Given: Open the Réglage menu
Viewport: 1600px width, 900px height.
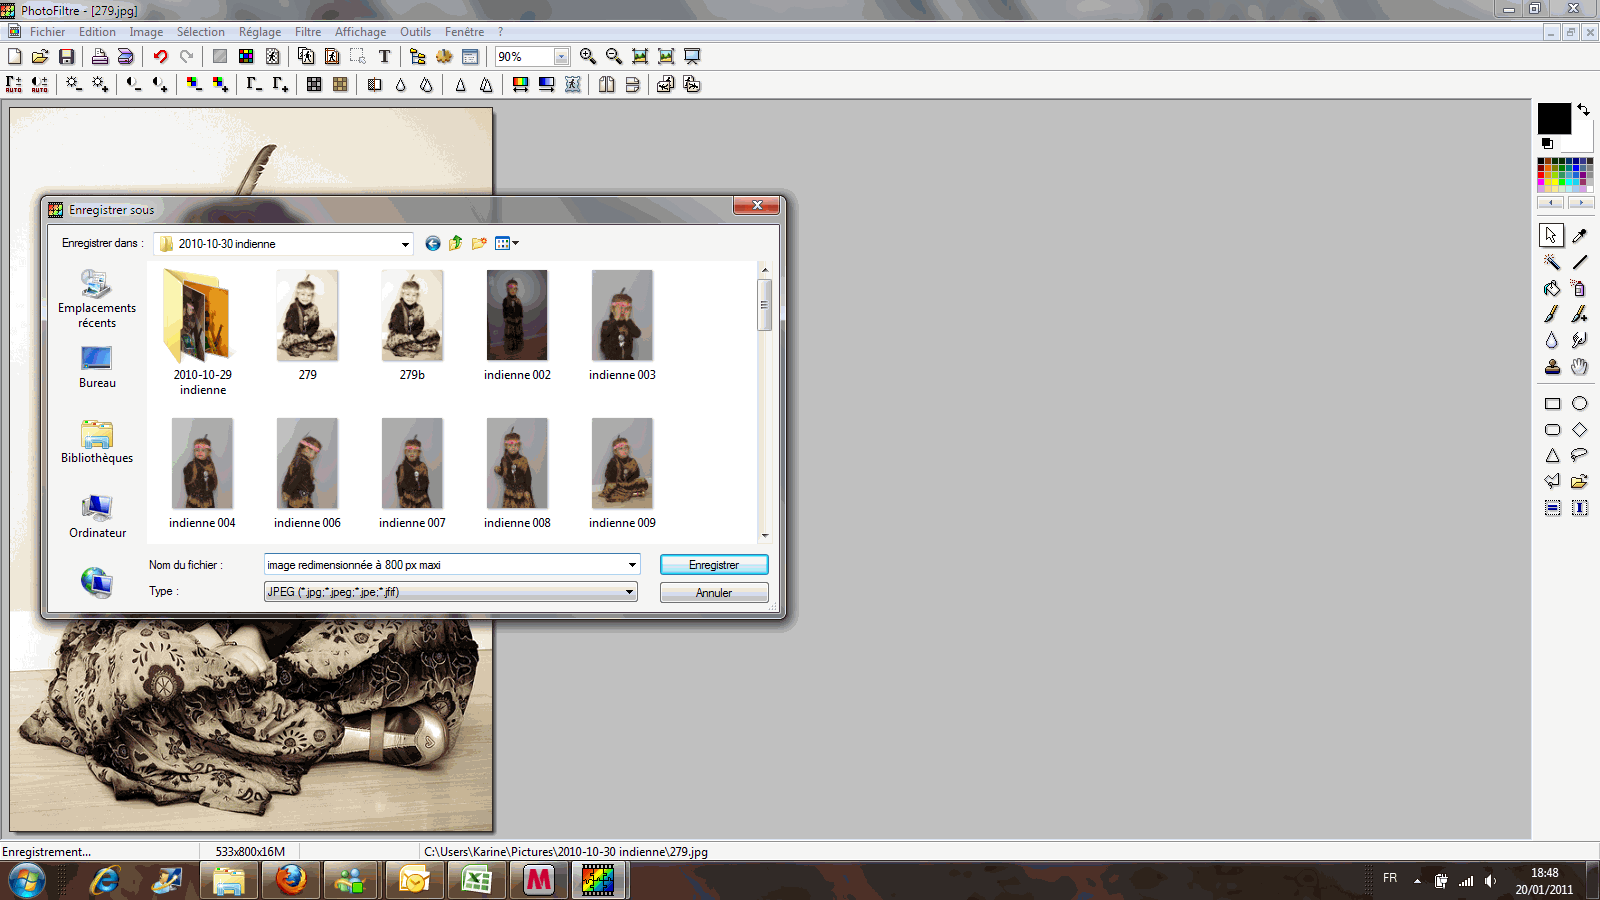Looking at the screenshot, I should pyautogui.click(x=259, y=32).
